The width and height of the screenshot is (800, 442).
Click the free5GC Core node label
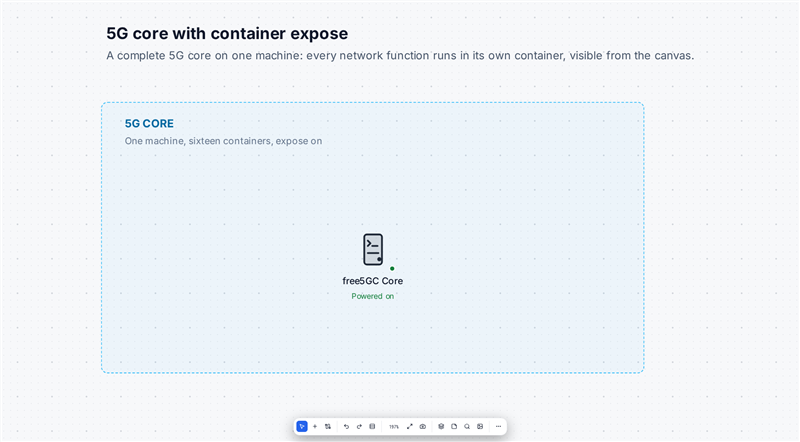(372, 281)
